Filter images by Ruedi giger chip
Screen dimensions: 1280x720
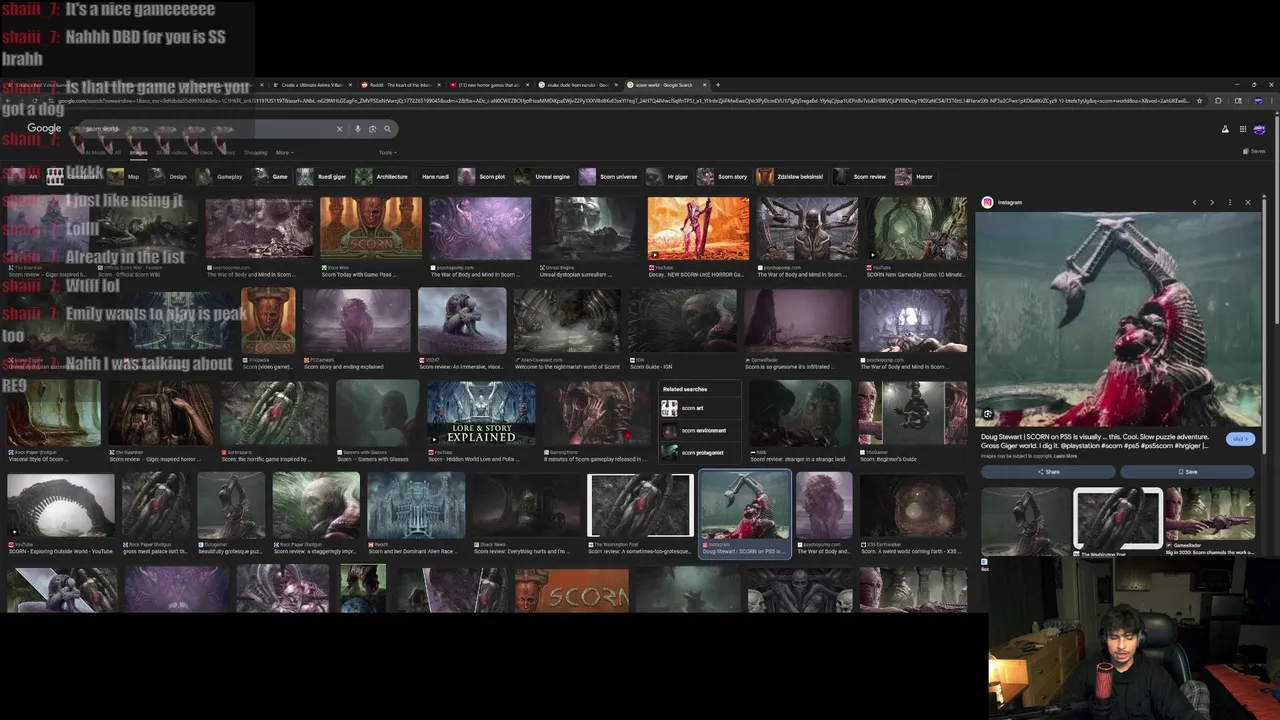coord(322,177)
